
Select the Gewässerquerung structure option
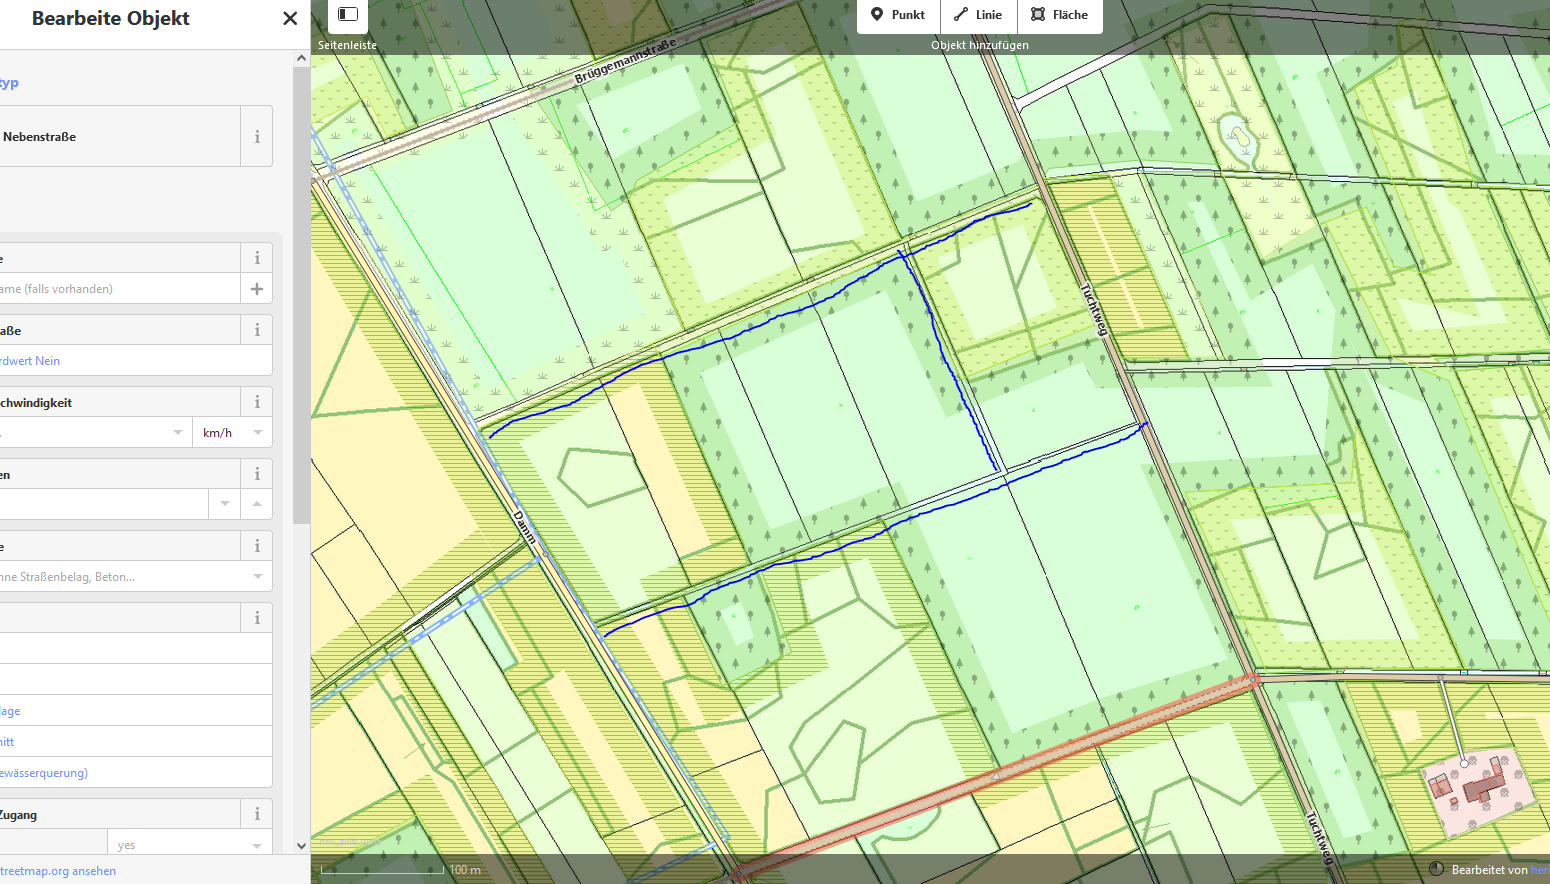[45, 773]
